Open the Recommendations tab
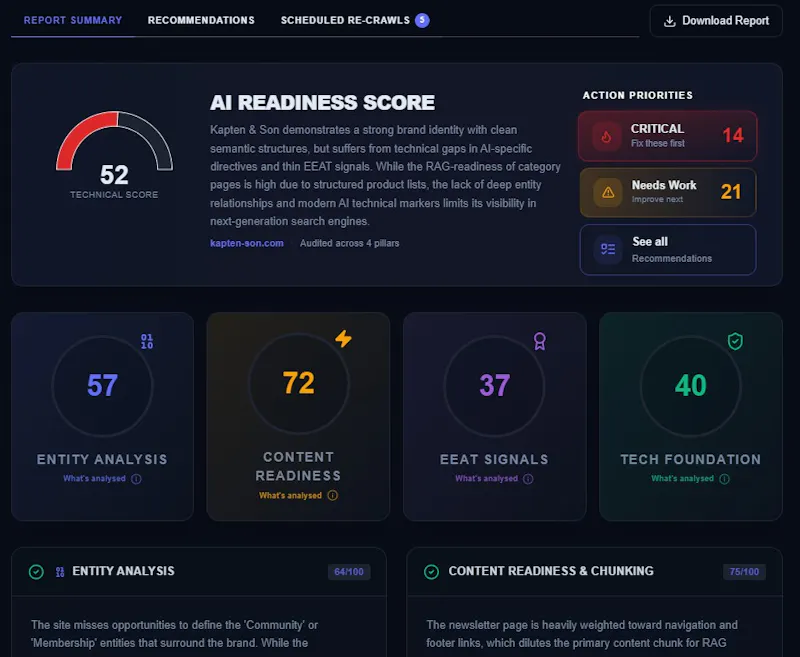The height and width of the screenshot is (657, 800). (201, 20)
